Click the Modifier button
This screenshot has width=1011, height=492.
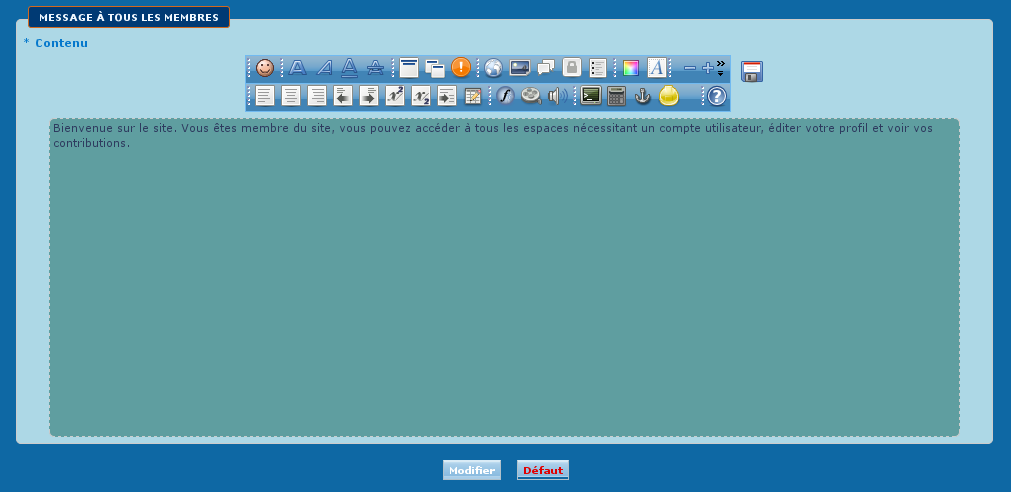(x=472, y=470)
